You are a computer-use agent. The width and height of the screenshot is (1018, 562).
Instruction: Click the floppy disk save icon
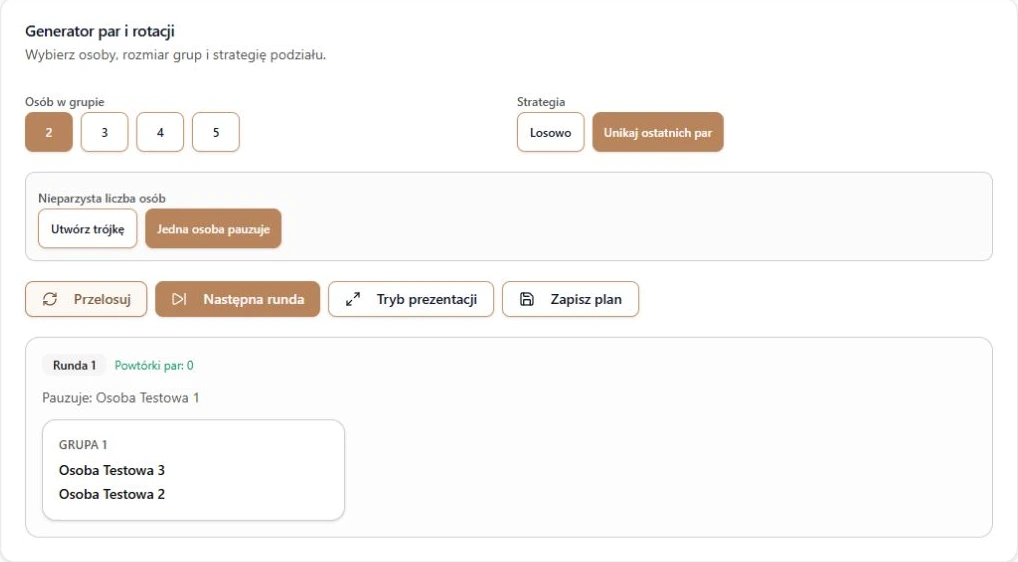click(x=527, y=299)
